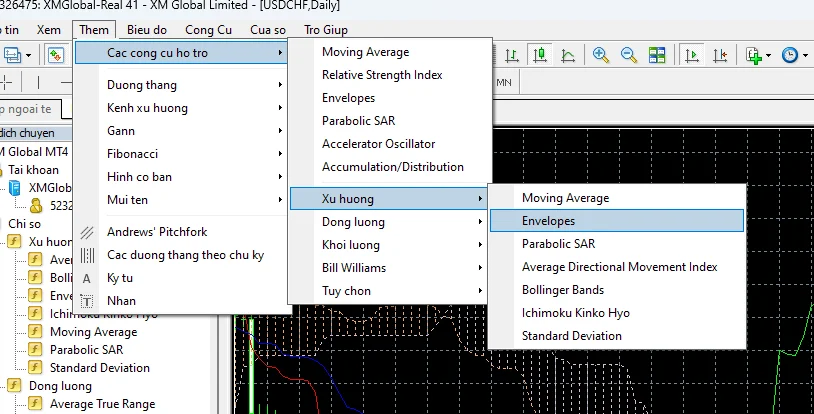
Task: Select Standard Deviation in navigator tree
Action: click(100, 368)
